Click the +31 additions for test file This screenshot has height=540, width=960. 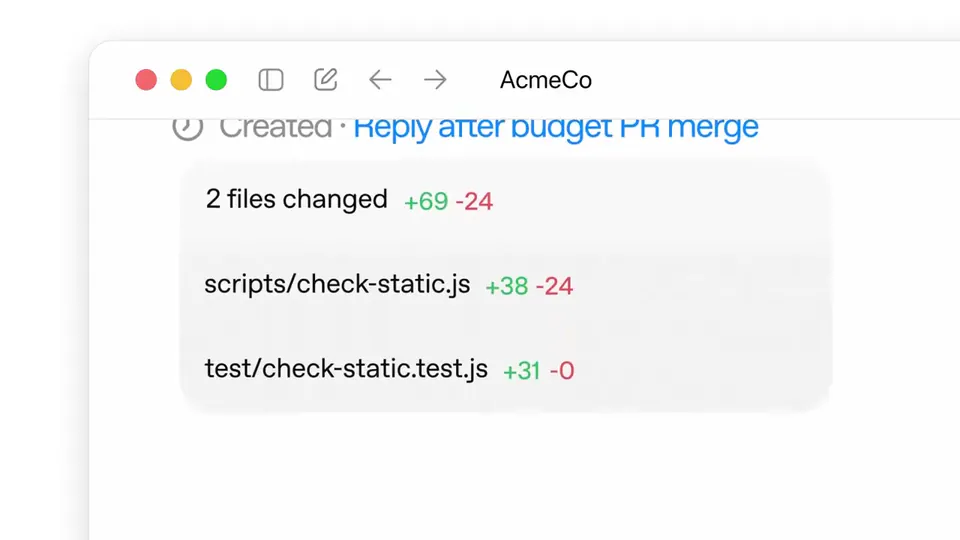pyautogui.click(x=522, y=370)
